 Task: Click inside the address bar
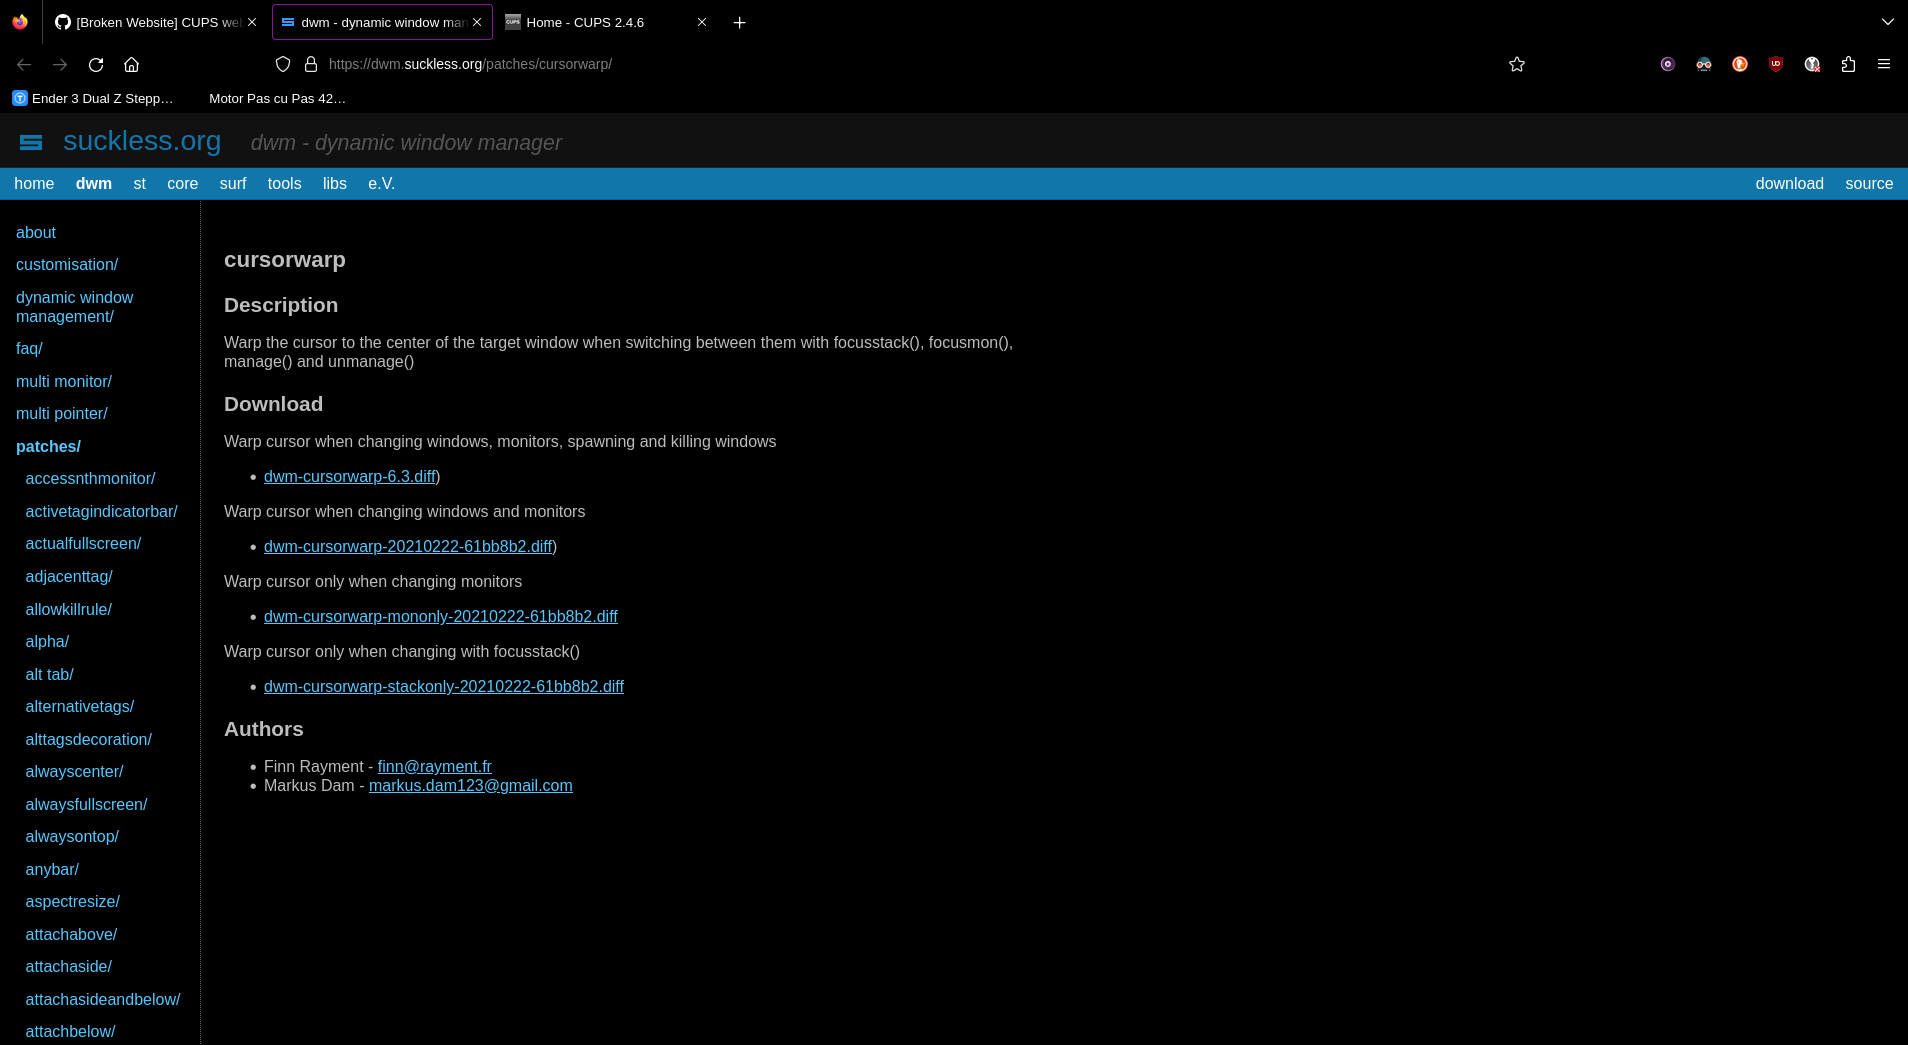[700, 64]
